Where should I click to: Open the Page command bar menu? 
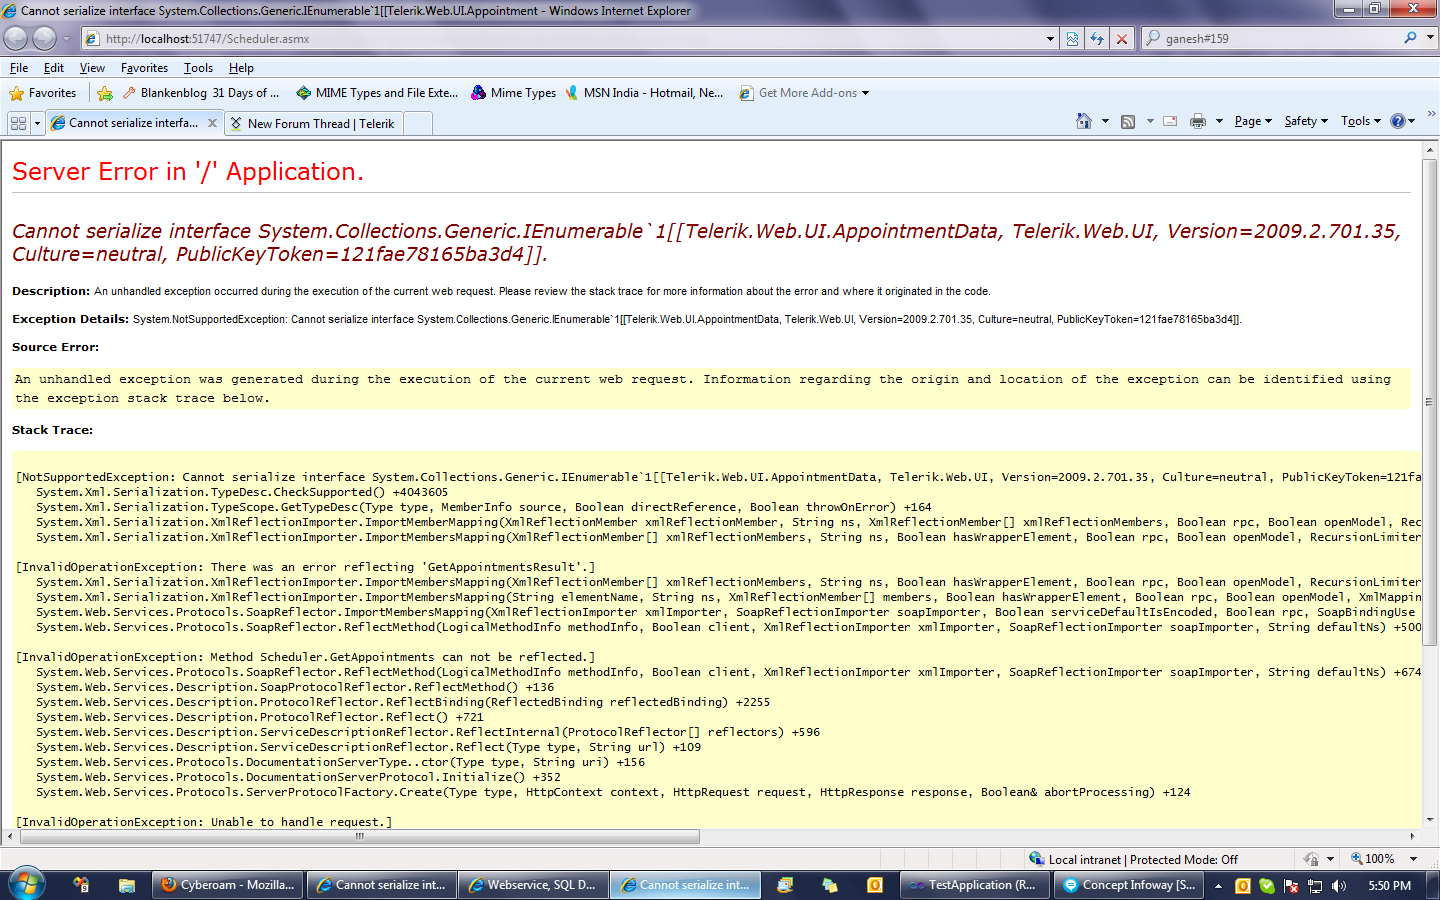point(1253,121)
